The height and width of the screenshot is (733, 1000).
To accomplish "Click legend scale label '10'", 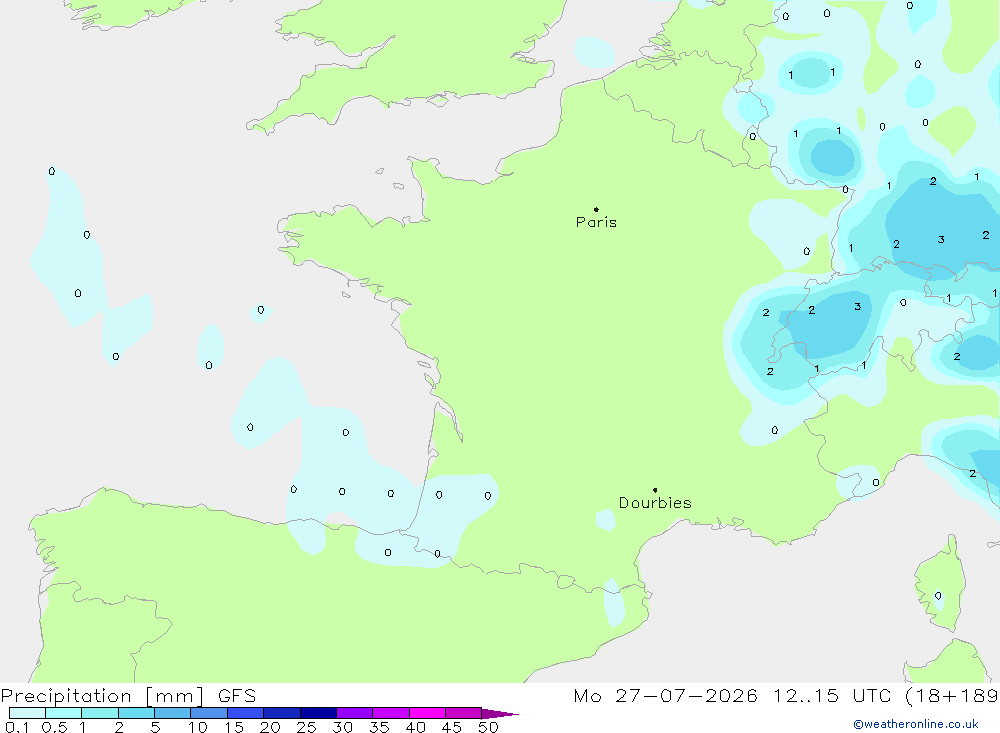I will coord(198,727).
